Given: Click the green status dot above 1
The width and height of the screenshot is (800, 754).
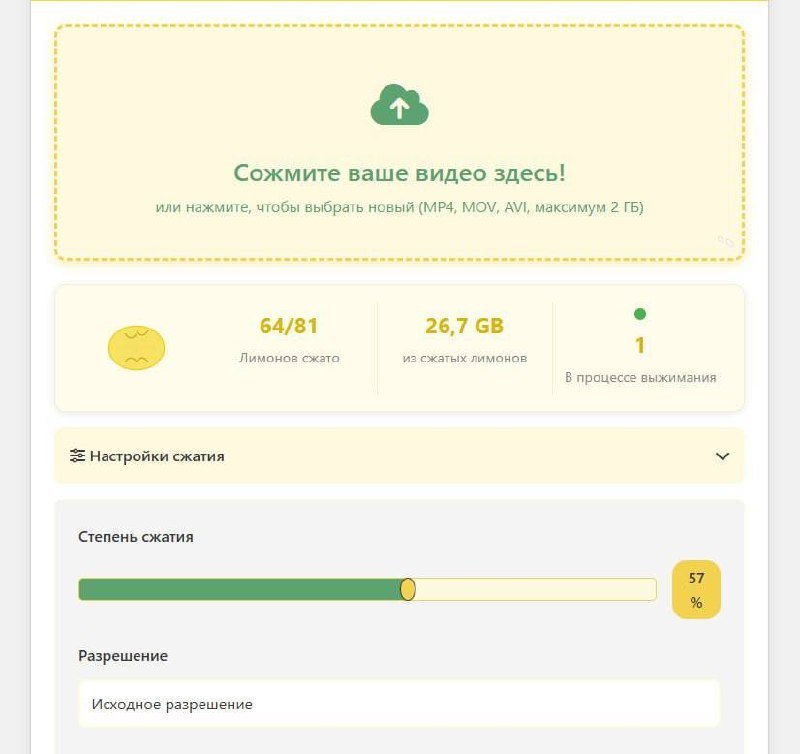Looking at the screenshot, I should click(x=640, y=314).
